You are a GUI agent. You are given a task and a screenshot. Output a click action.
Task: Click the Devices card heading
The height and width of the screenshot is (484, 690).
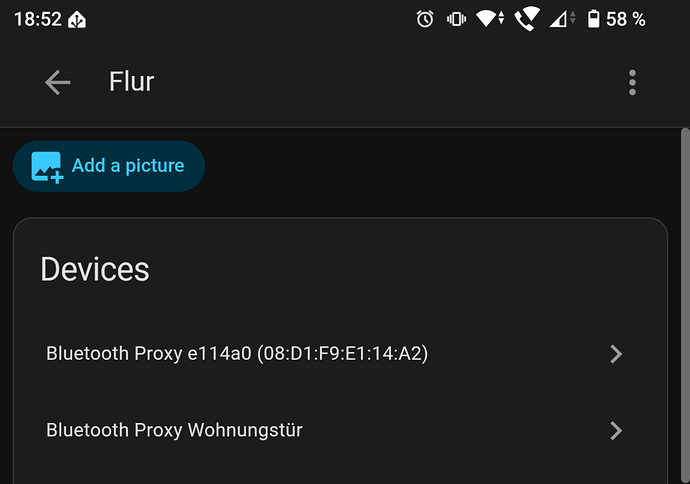(x=95, y=269)
